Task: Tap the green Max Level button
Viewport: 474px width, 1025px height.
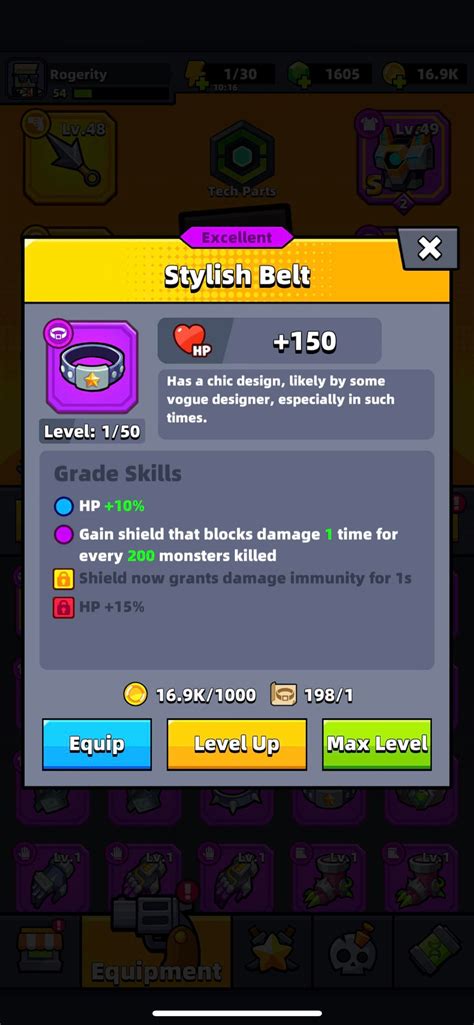Action: tap(377, 744)
